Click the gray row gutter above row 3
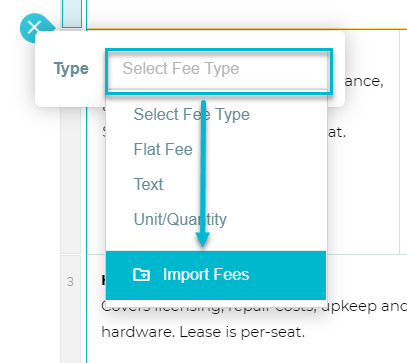This screenshot has height=363, width=407. pos(70,180)
